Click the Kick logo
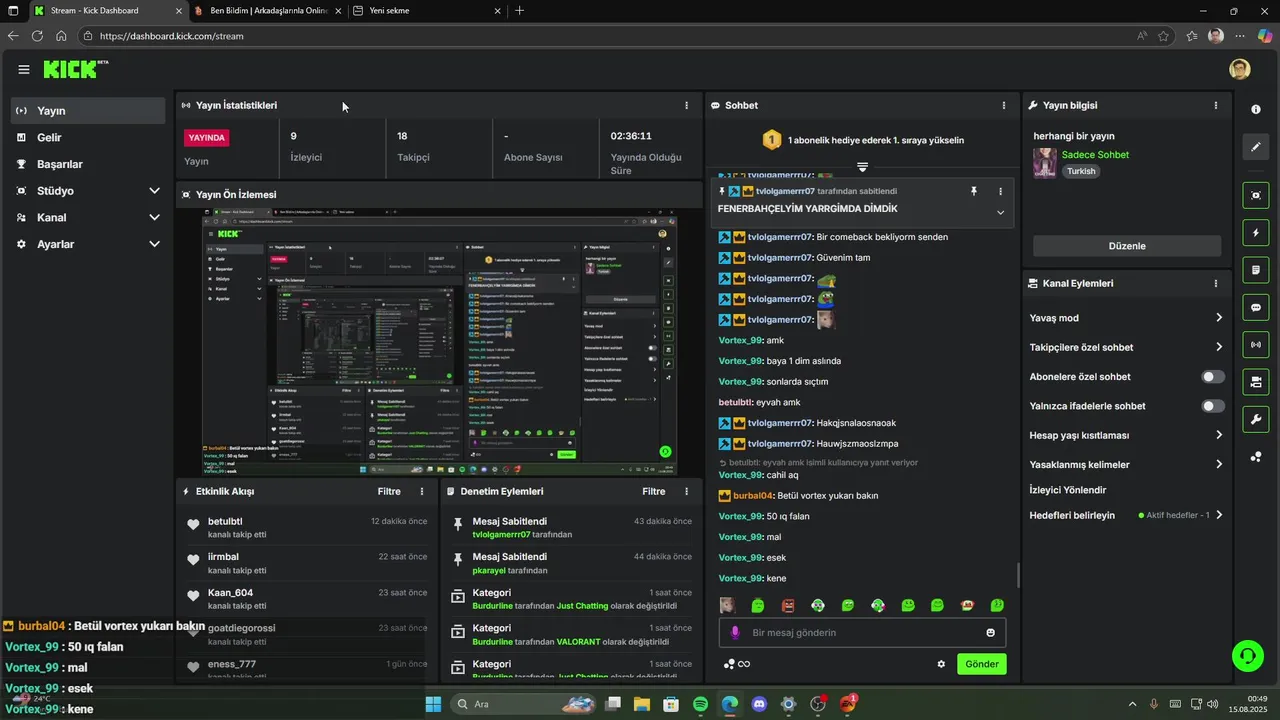Image resolution: width=1280 pixels, height=720 pixels. (x=75, y=69)
